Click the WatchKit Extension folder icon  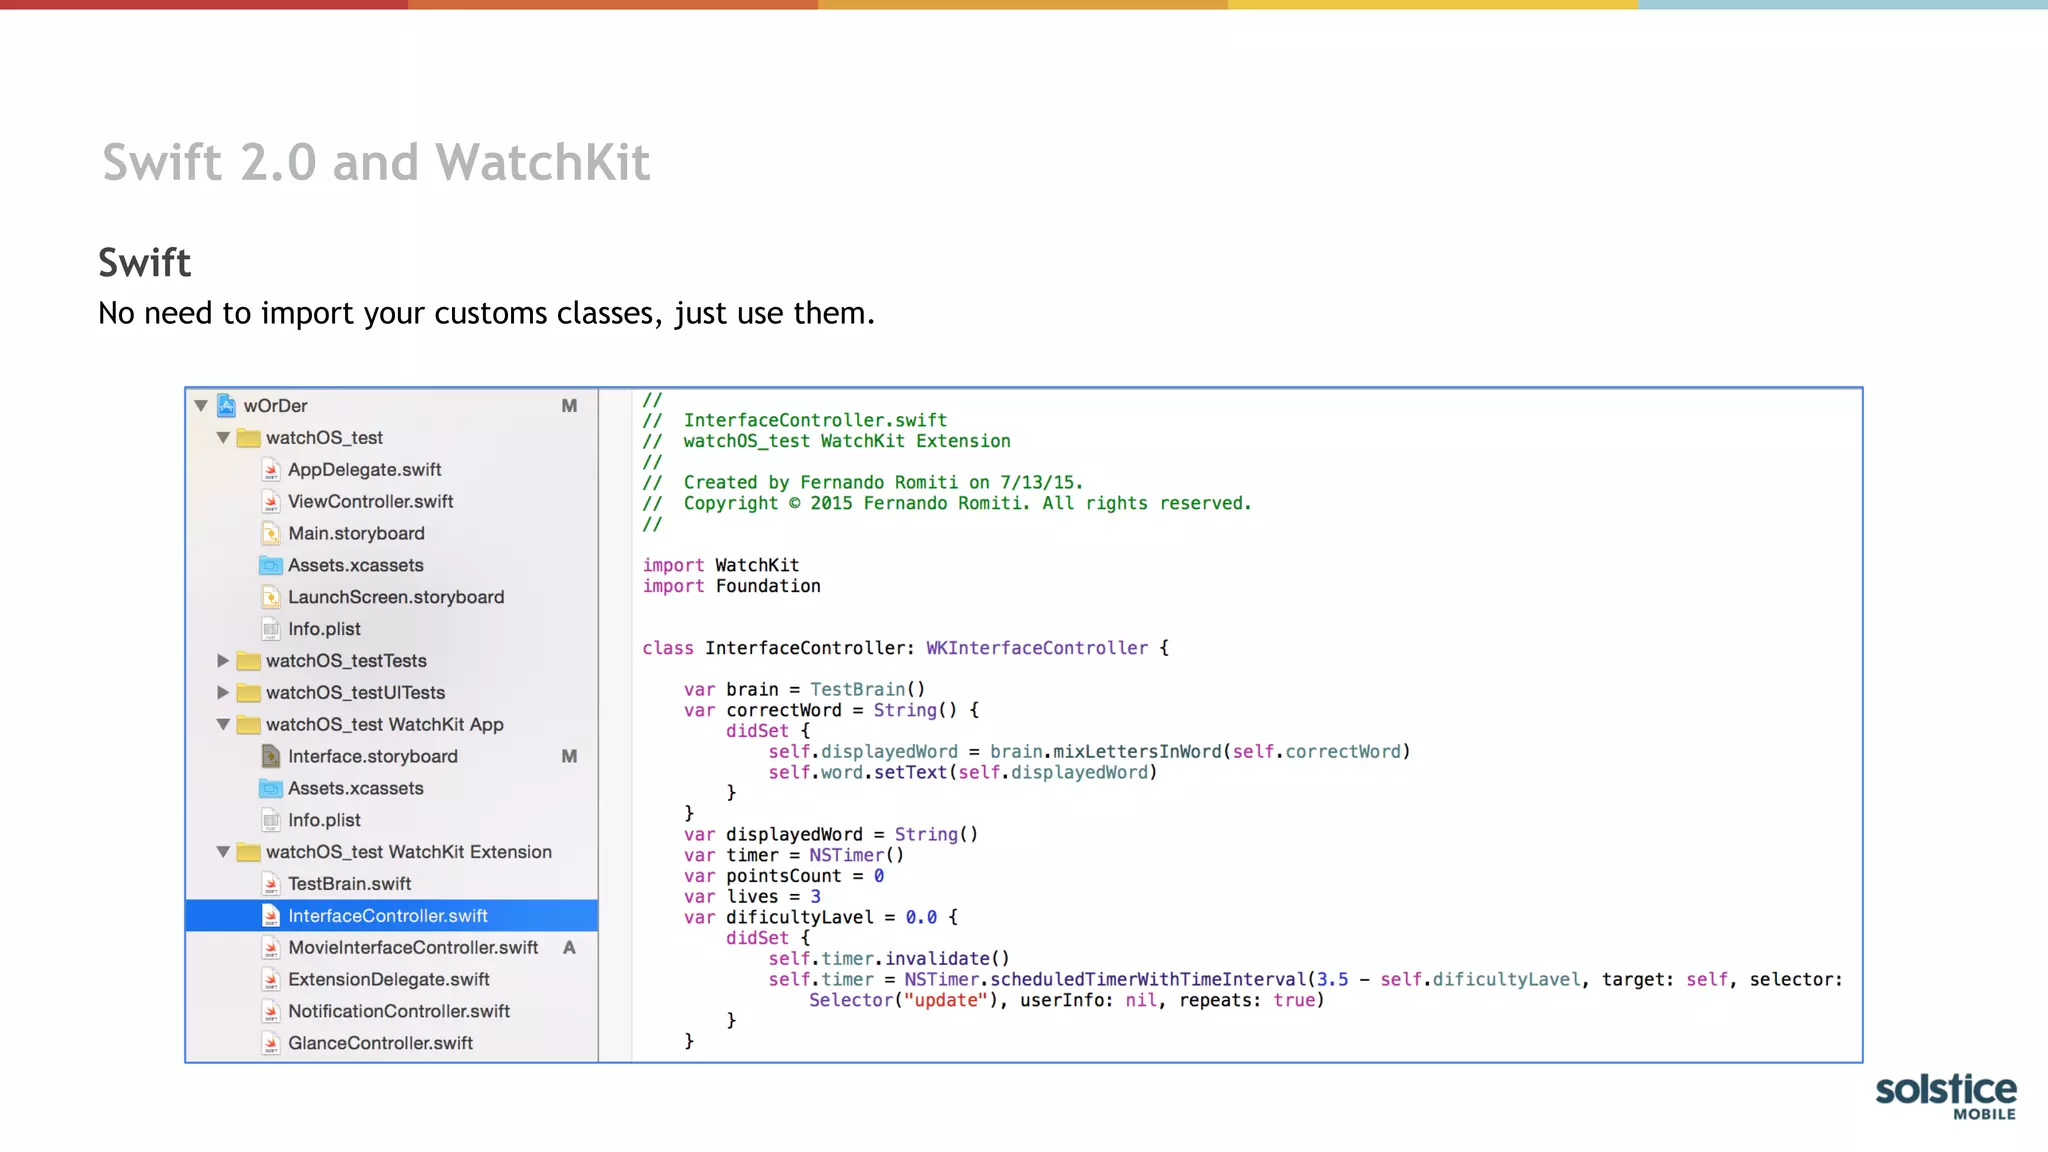(249, 852)
